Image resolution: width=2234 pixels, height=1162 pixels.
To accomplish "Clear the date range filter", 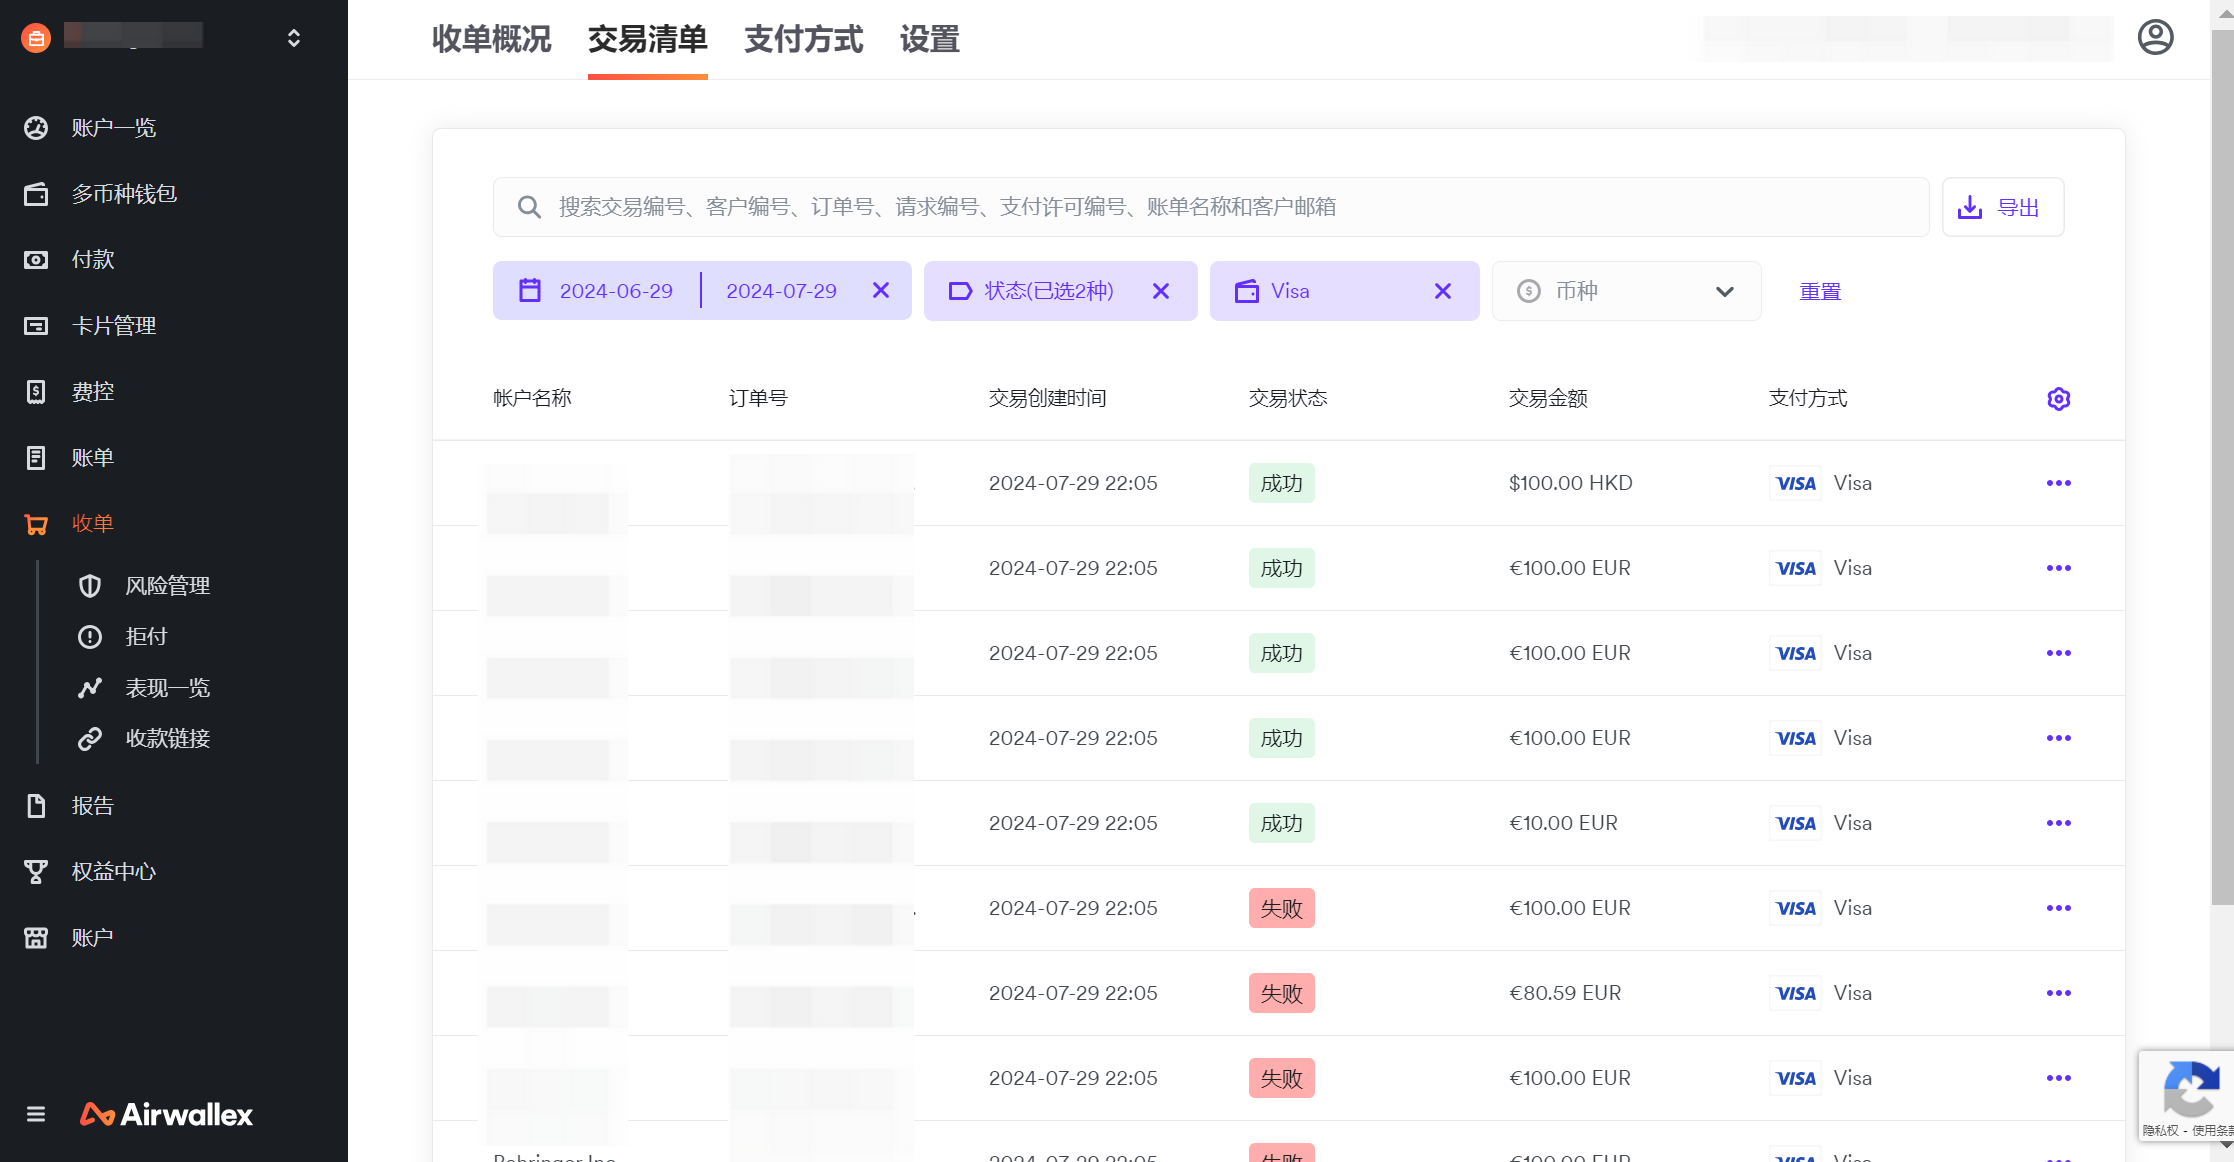I will pos(880,290).
